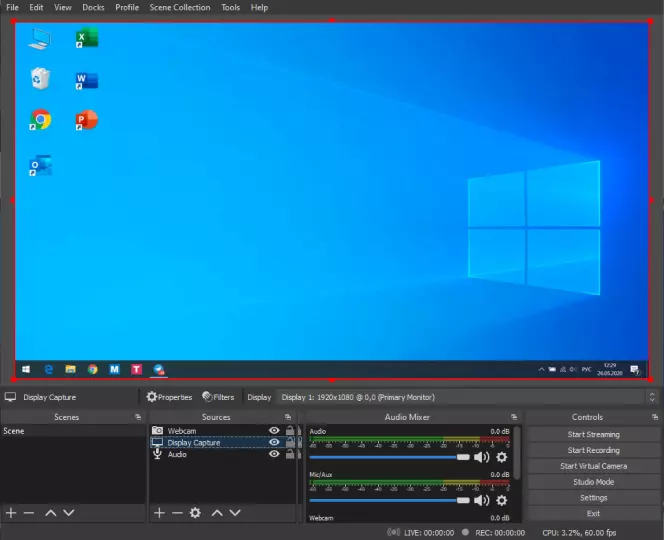Click the LIVE 00:00:00 status text

(429, 533)
